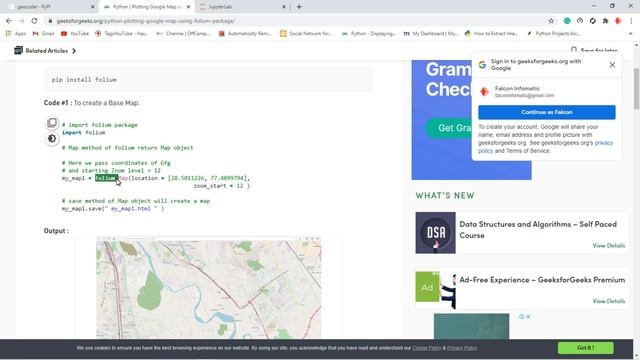This screenshot has height=360, width=640.
Task: Open the Gmail bookmark
Action: 43,33
